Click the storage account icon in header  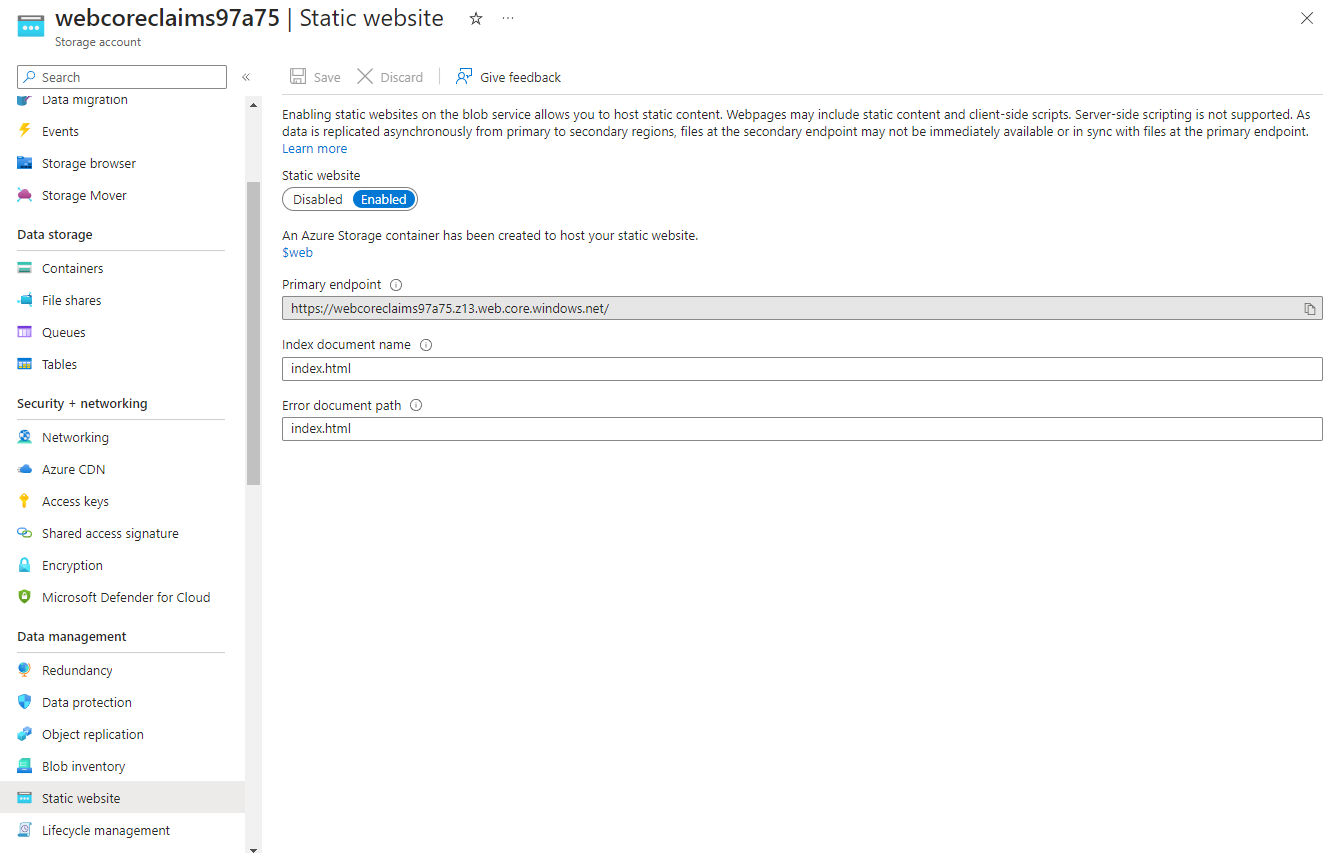(x=31, y=27)
